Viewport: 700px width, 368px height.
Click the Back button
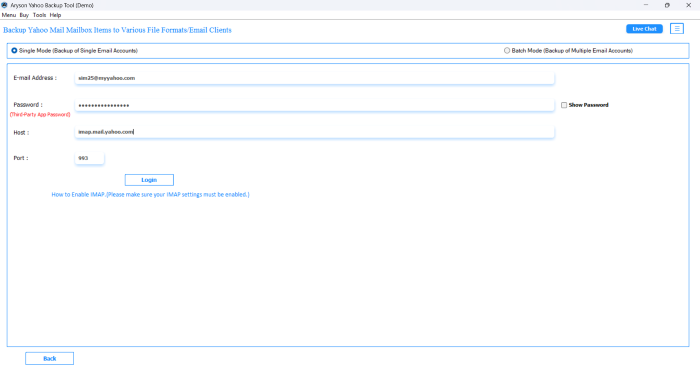(x=50, y=359)
